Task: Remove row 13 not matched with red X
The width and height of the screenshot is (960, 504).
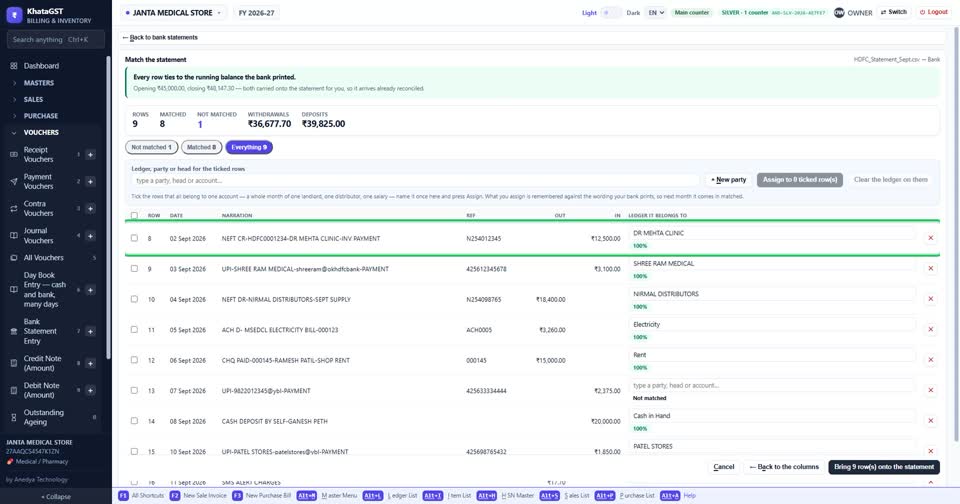Action: (x=931, y=390)
